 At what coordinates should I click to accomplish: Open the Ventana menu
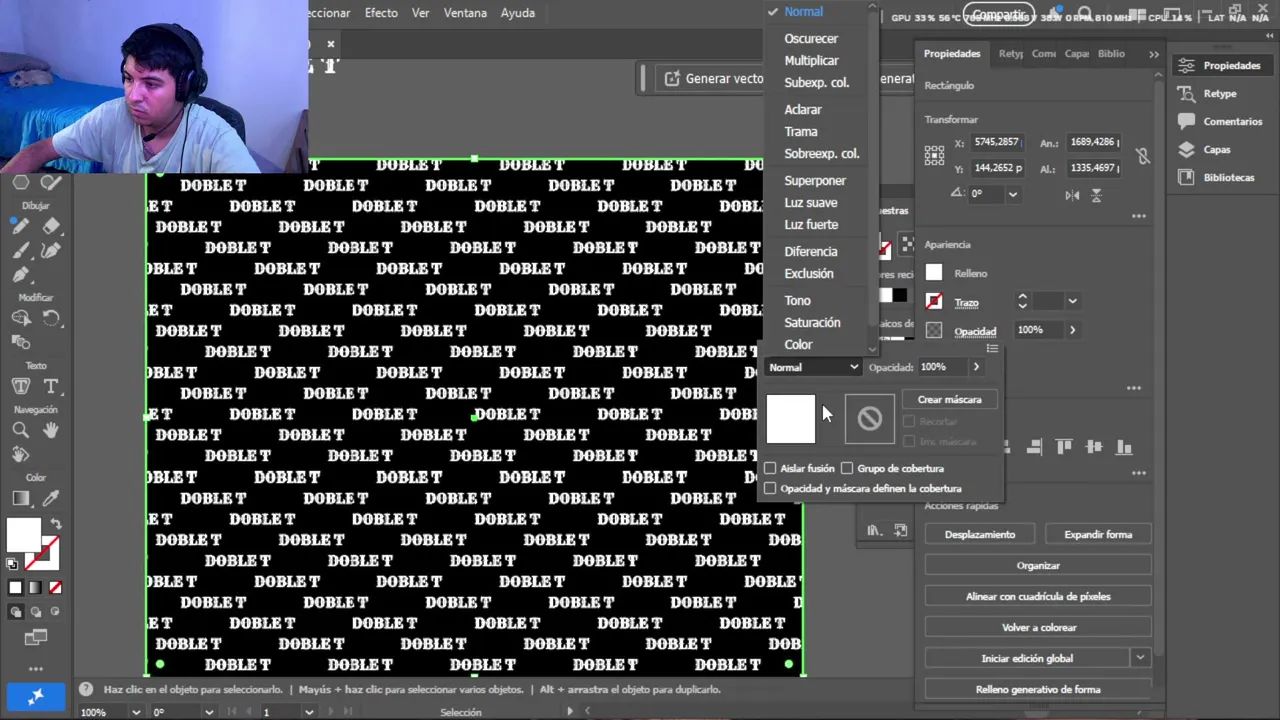click(465, 13)
